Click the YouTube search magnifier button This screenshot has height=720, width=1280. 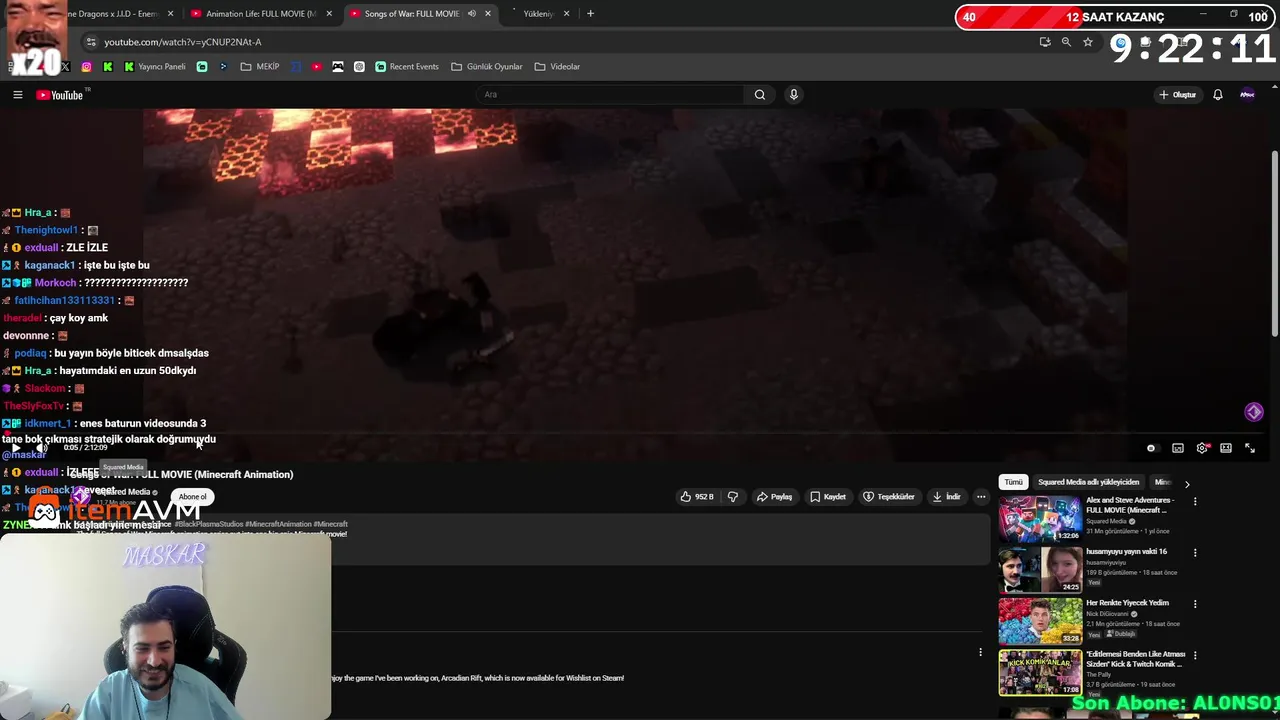click(760, 95)
